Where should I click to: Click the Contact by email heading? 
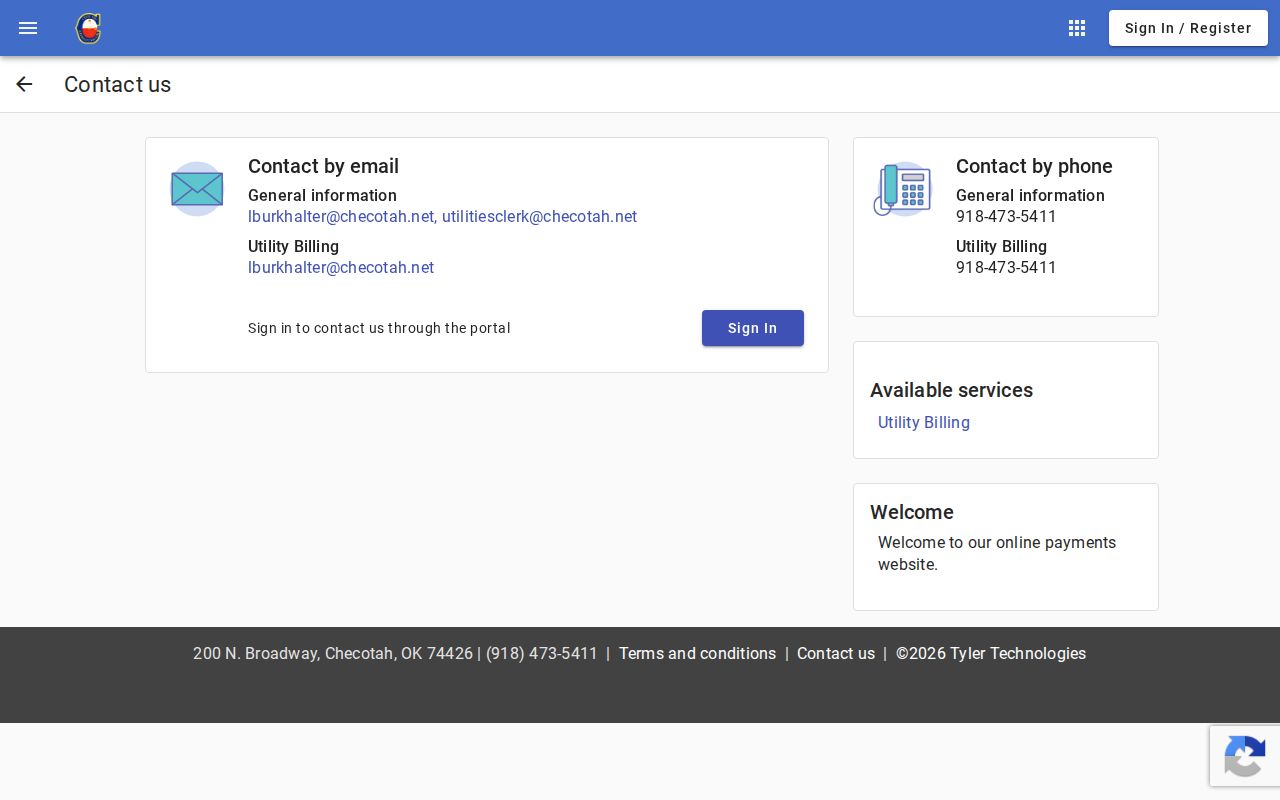323,166
